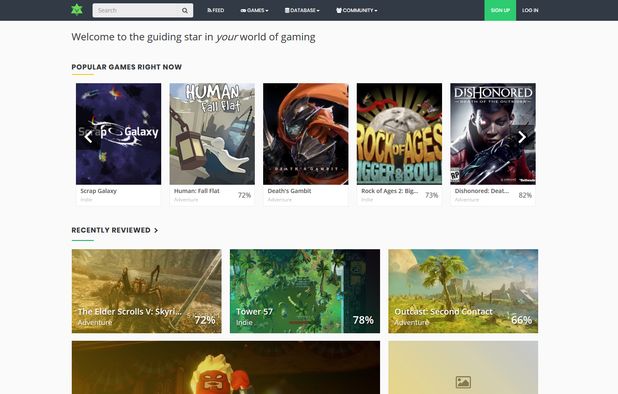
Task: Open The Elder Scrolls V: Skyrim review
Action: point(147,291)
